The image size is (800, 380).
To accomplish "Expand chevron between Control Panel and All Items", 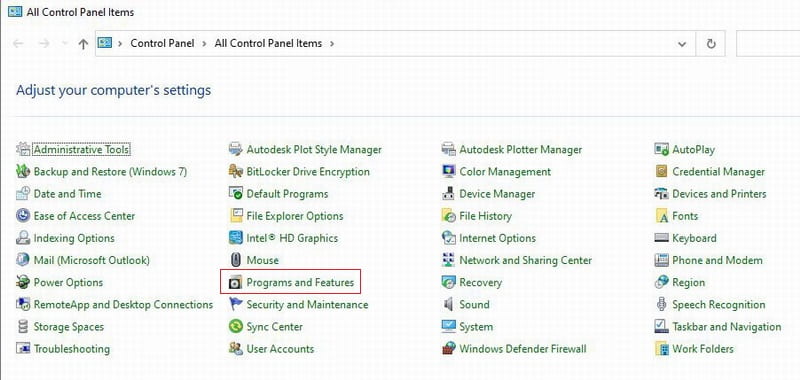I will coord(204,44).
